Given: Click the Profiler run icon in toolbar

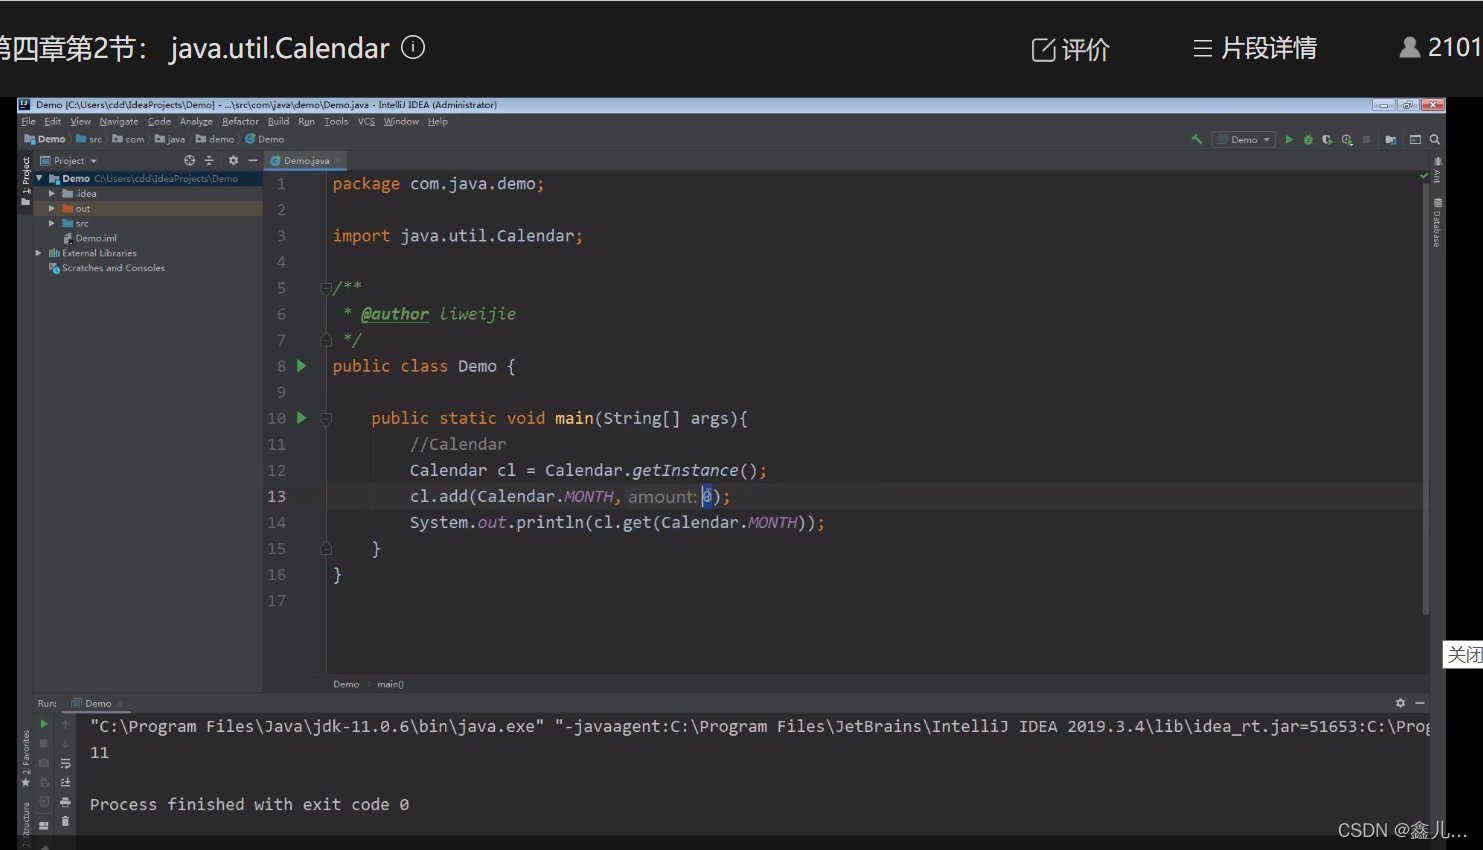Looking at the screenshot, I should [x=1347, y=139].
